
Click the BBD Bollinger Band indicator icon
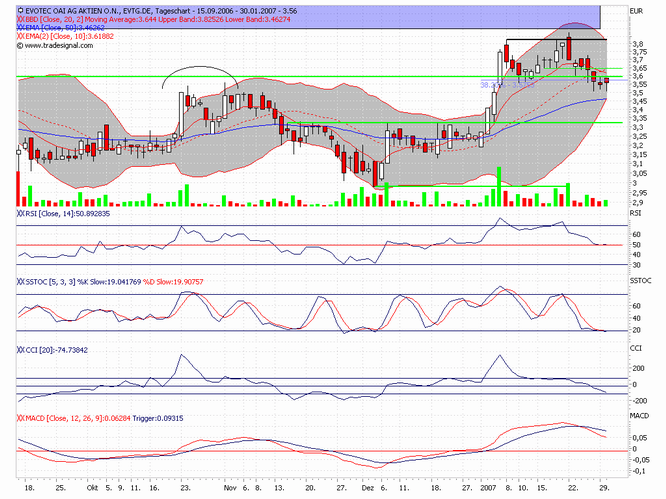21,18
